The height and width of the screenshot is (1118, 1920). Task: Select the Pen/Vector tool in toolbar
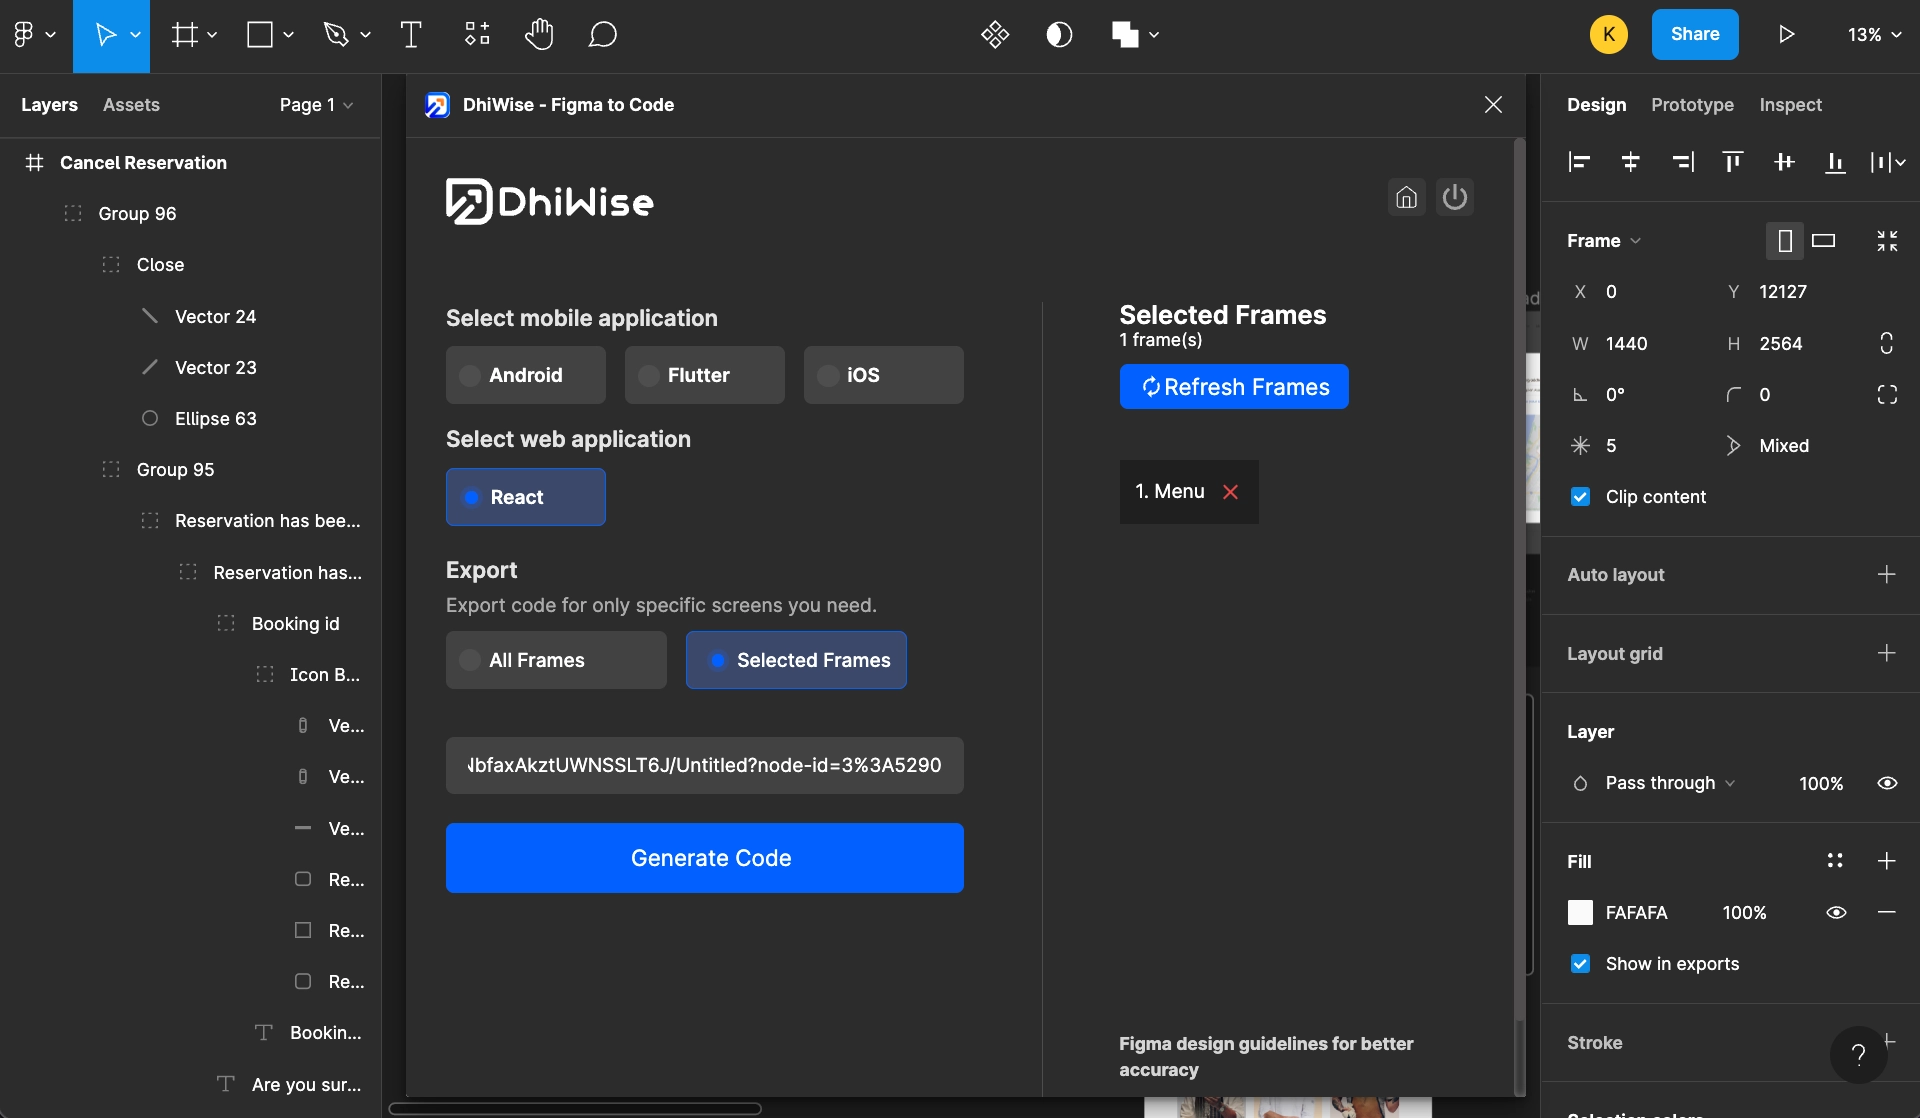(334, 33)
